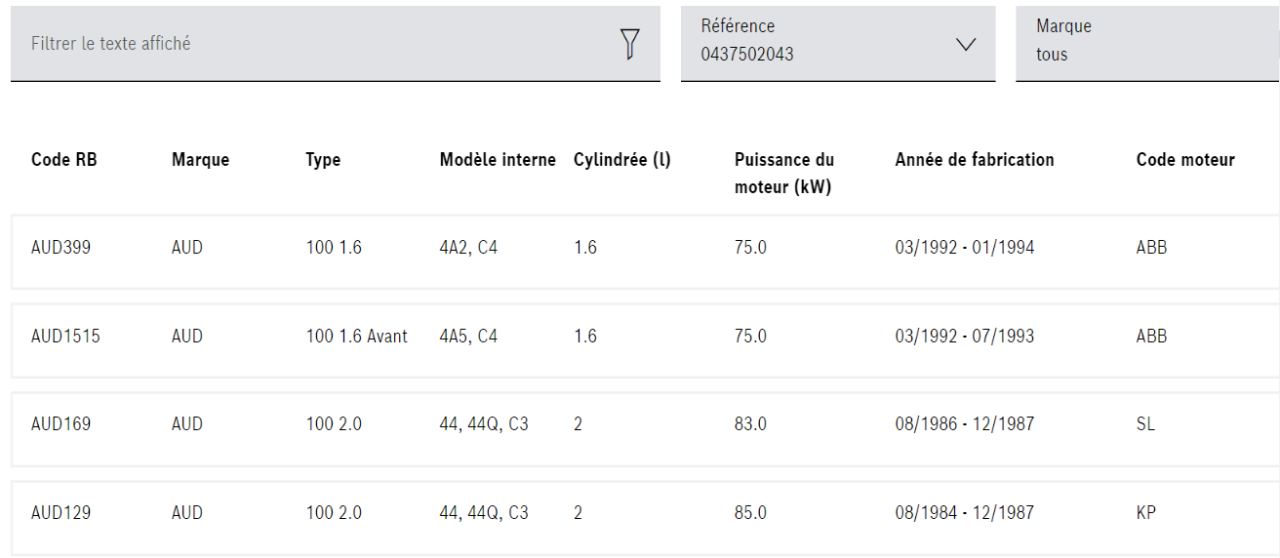Click the 08/1984 - 12/1987 date cell

(964, 512)
